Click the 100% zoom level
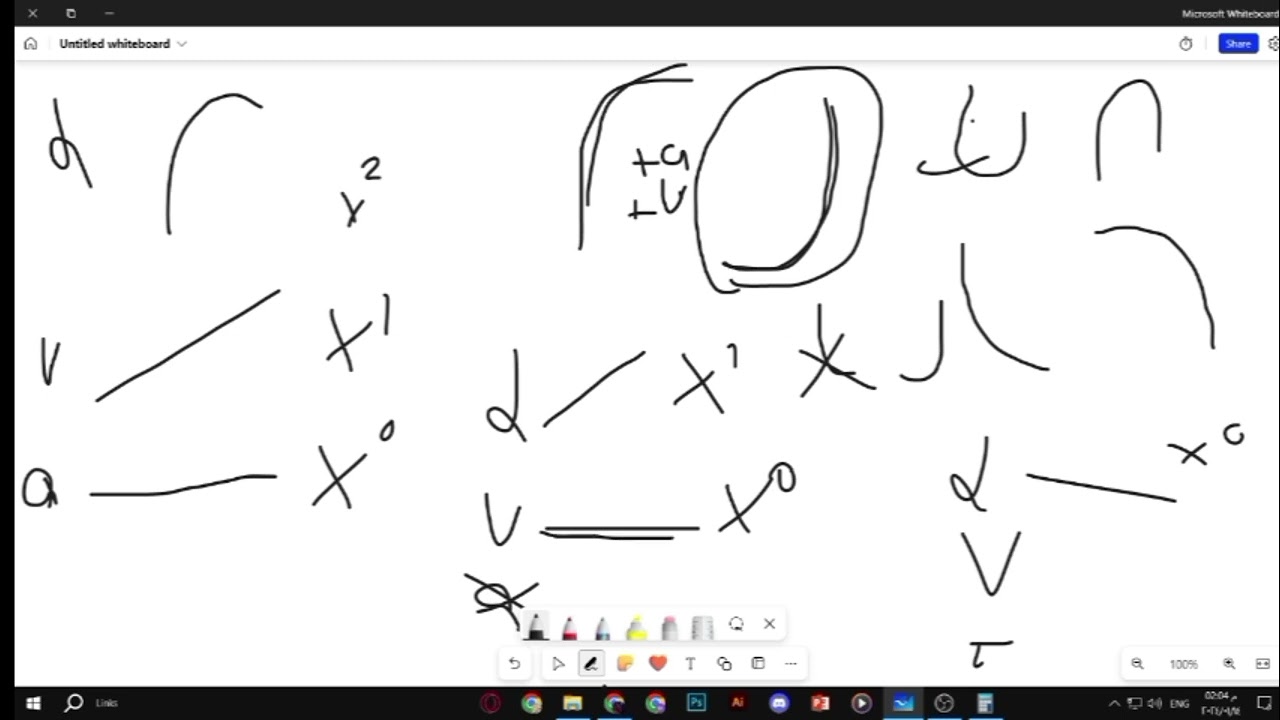Viewport: 1280px width, 720px height. (x=1183, y=664)
